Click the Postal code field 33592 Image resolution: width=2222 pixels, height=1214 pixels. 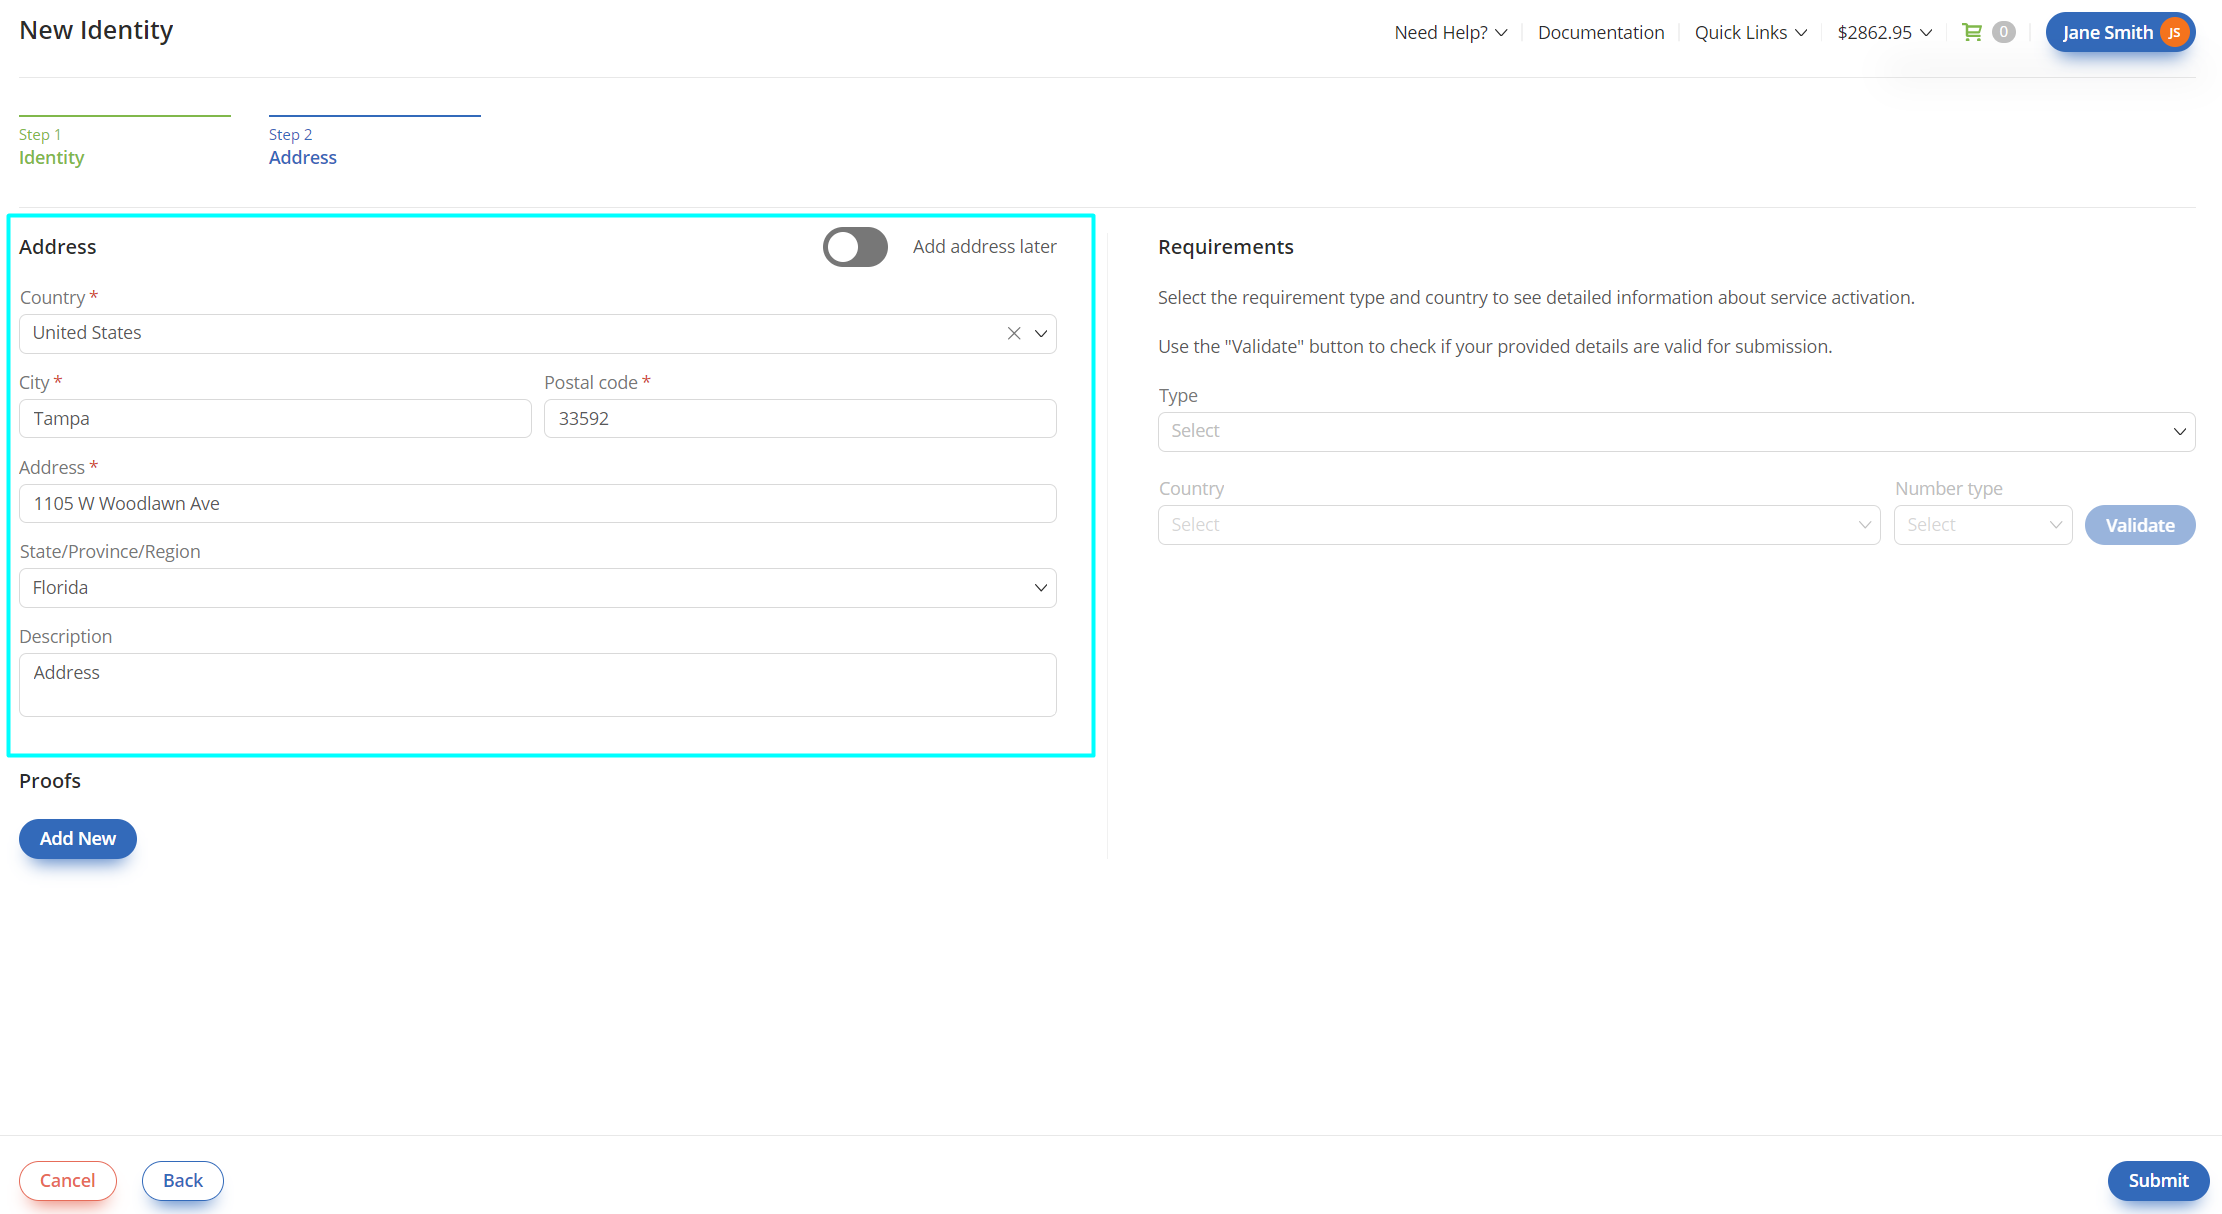800,419
